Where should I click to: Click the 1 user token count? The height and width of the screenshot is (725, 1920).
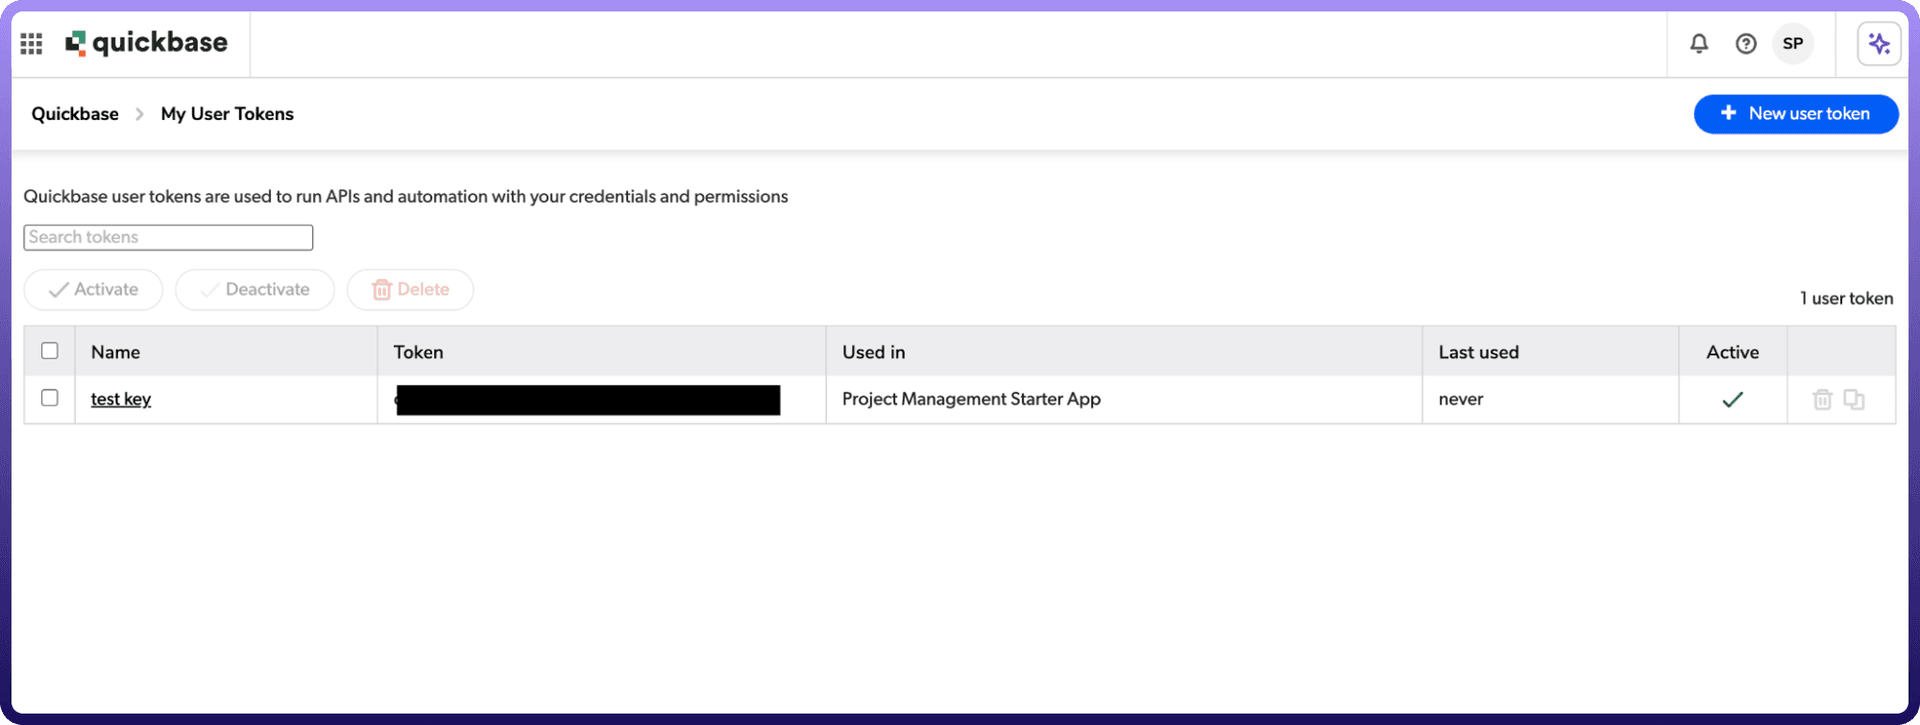pos(1846,298)
